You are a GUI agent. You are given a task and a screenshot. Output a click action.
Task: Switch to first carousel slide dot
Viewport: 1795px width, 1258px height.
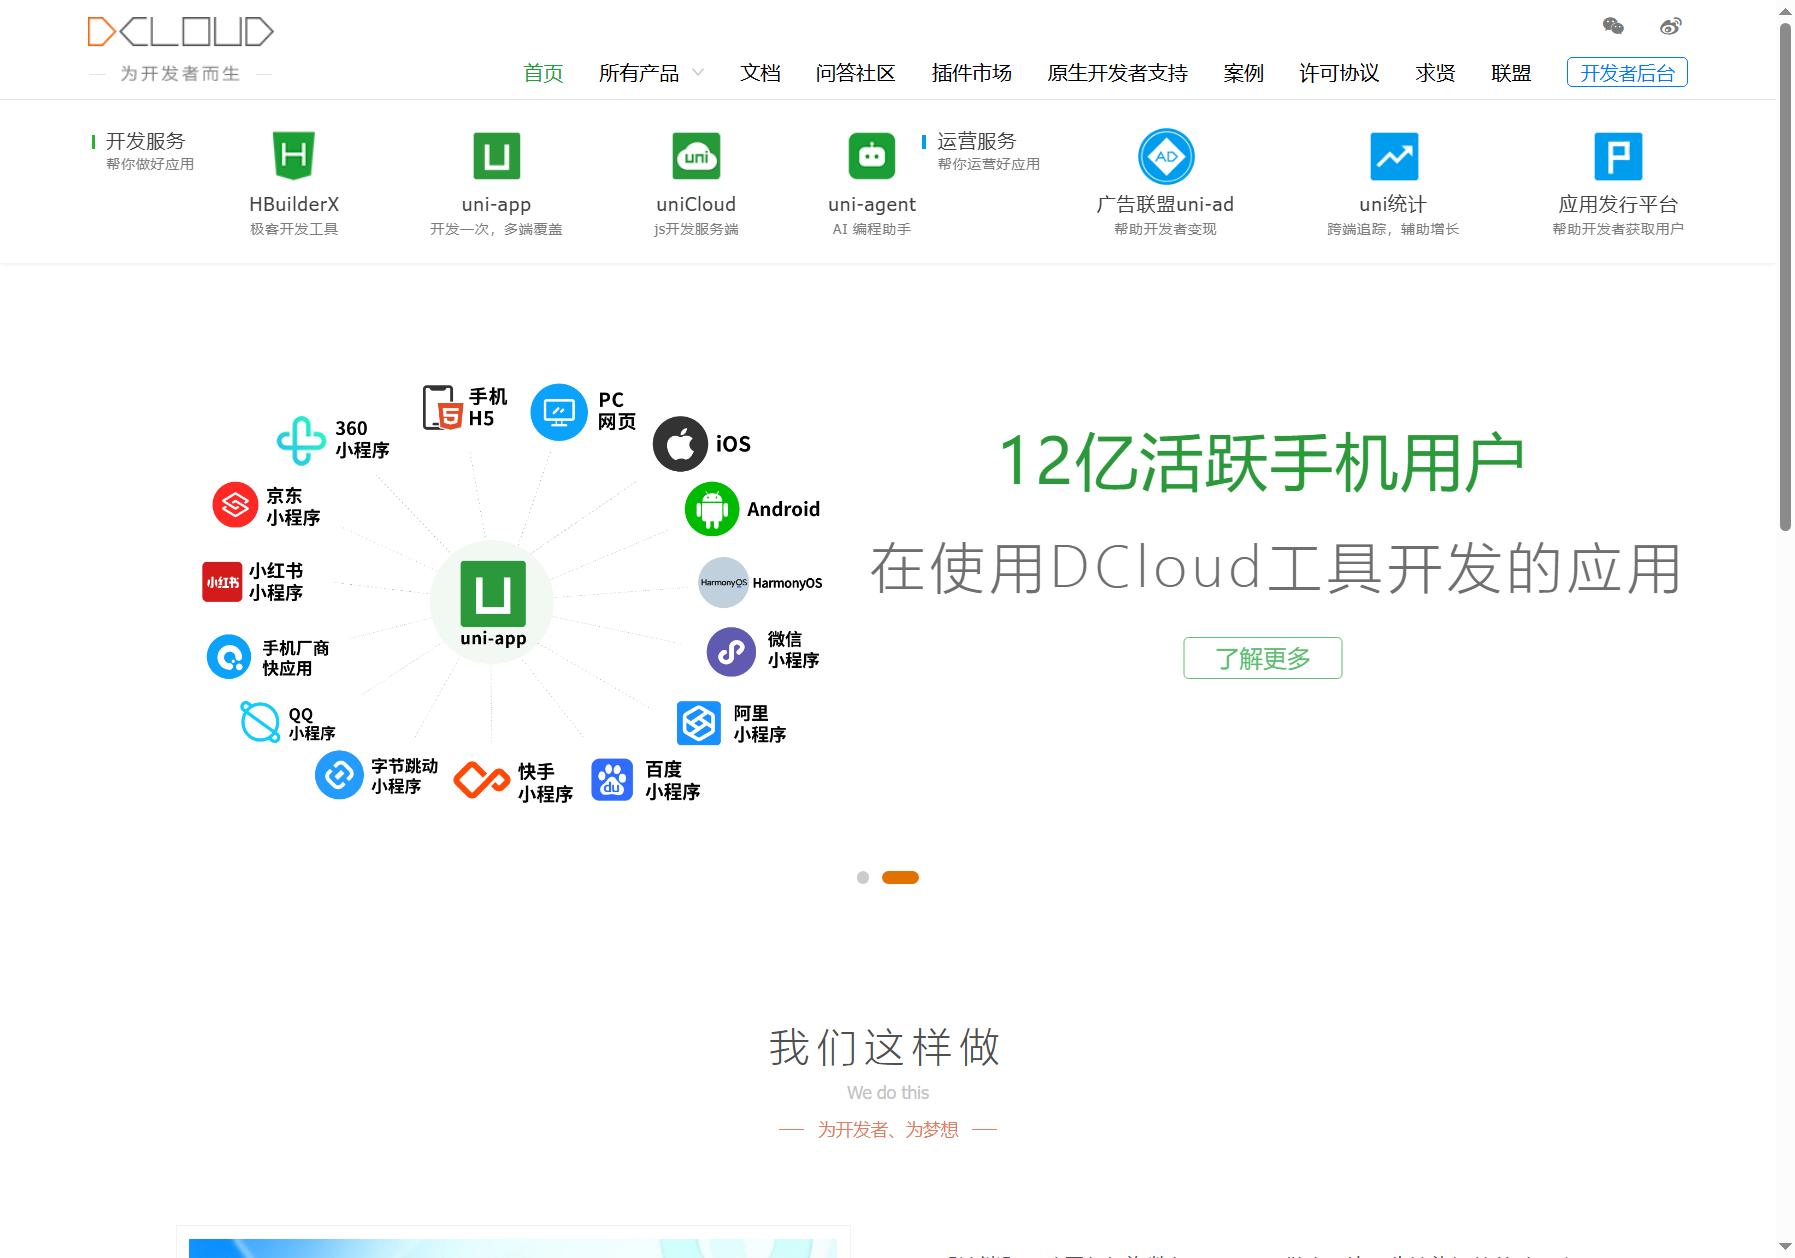(863, 877)
